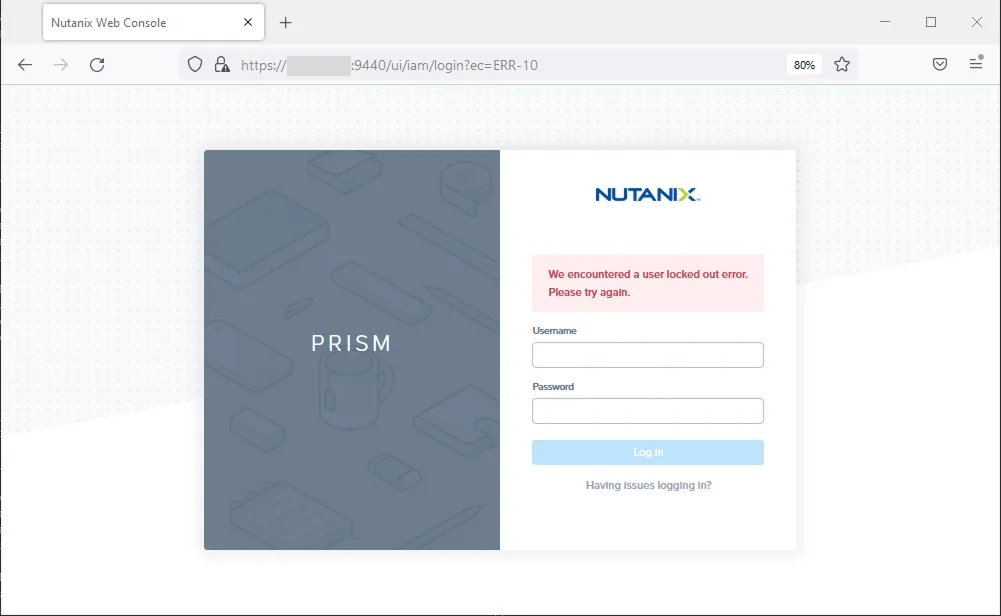This screenshot has width=1001, height=616.
Task: Click the user locked out error message
Action: [x=648, y=283]
